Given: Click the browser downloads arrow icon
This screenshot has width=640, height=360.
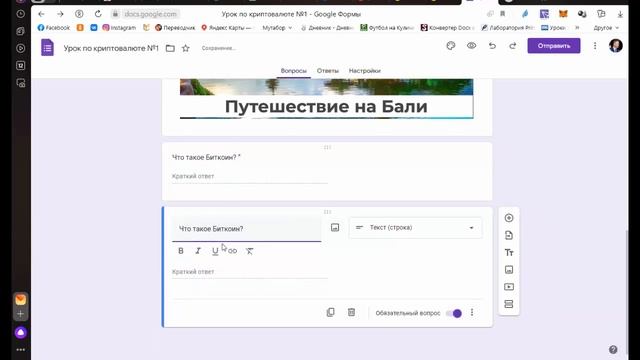Looking at the screenshot, I should click(x=620, y=14).
